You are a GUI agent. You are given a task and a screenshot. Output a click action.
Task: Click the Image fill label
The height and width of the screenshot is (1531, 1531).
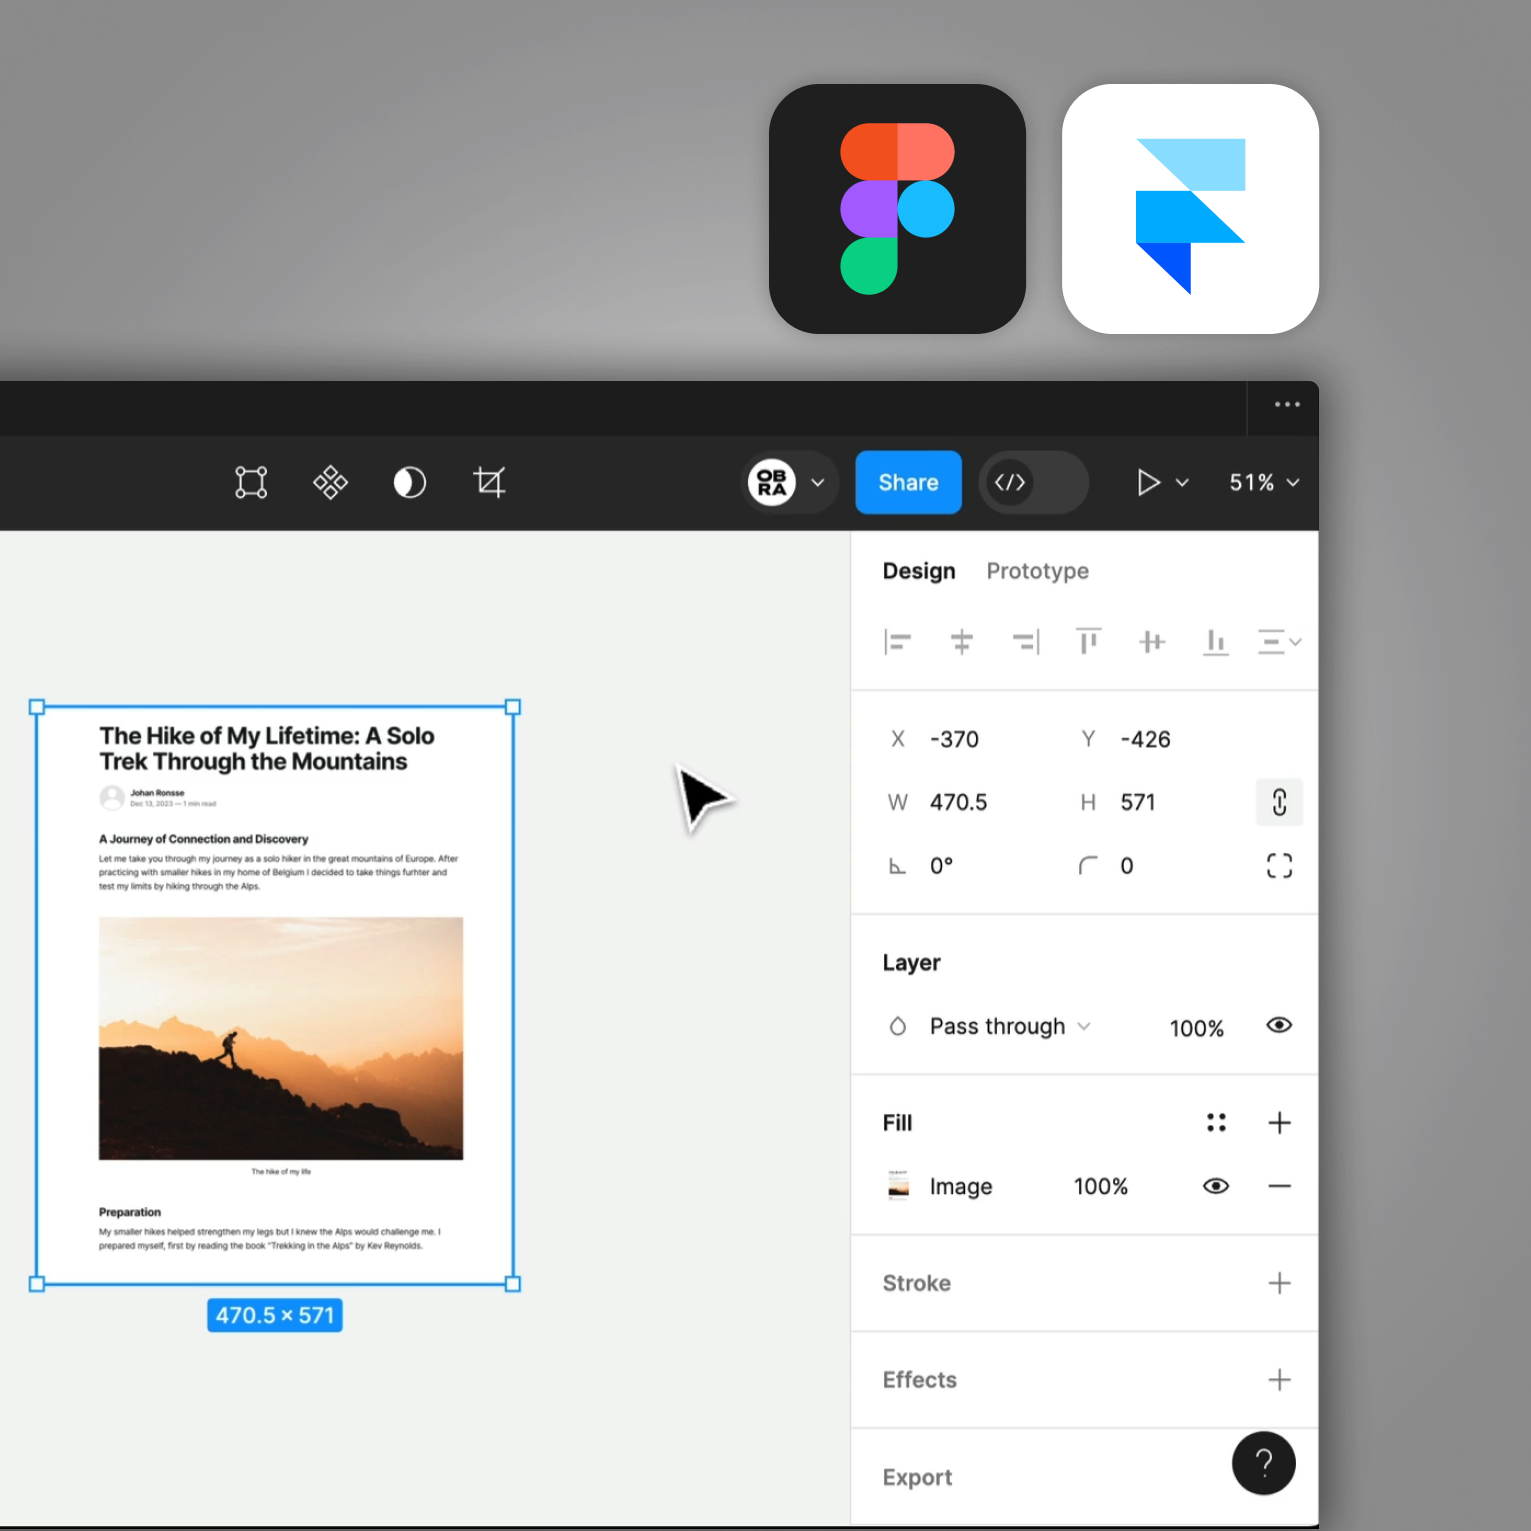(961, 1186)
